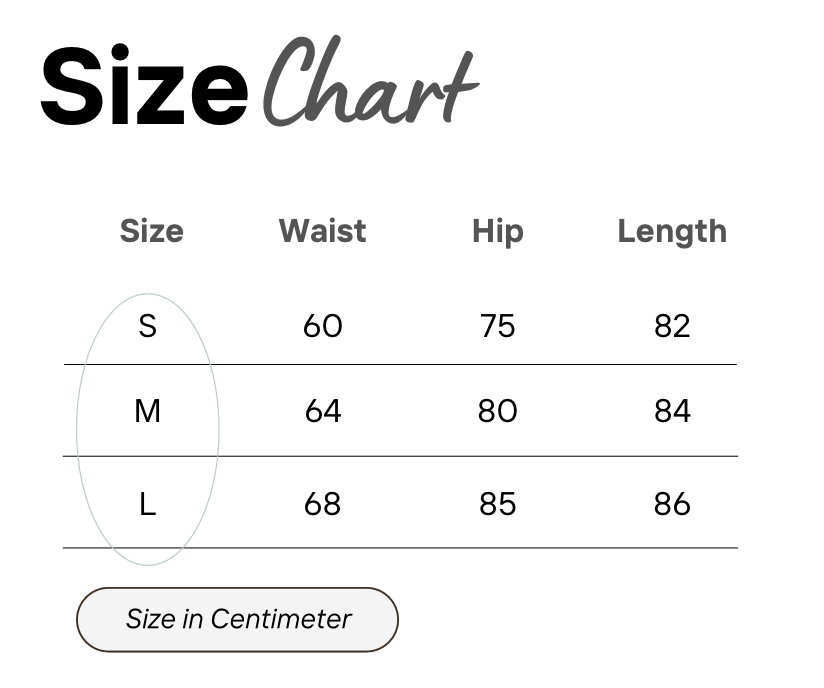Select the Size column header
Screen dimensions: 824x688
[x=152, y=231]
